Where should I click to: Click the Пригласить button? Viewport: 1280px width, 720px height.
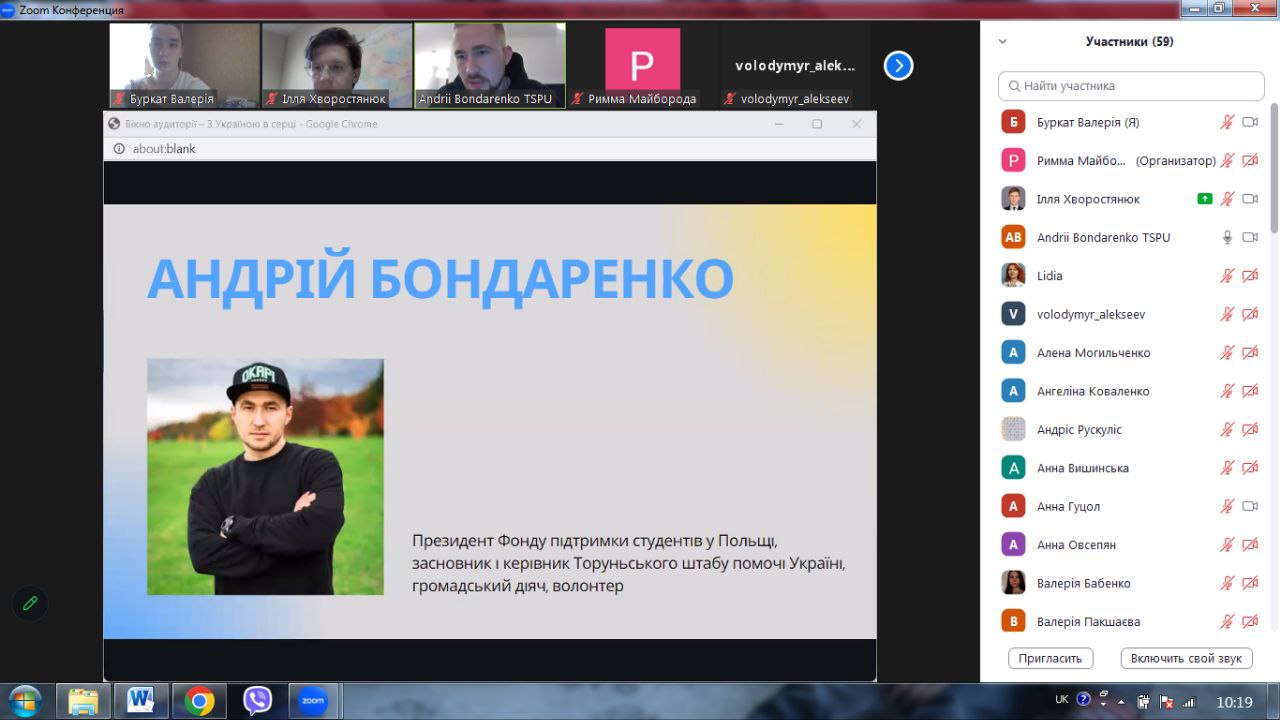[1050, 658]
